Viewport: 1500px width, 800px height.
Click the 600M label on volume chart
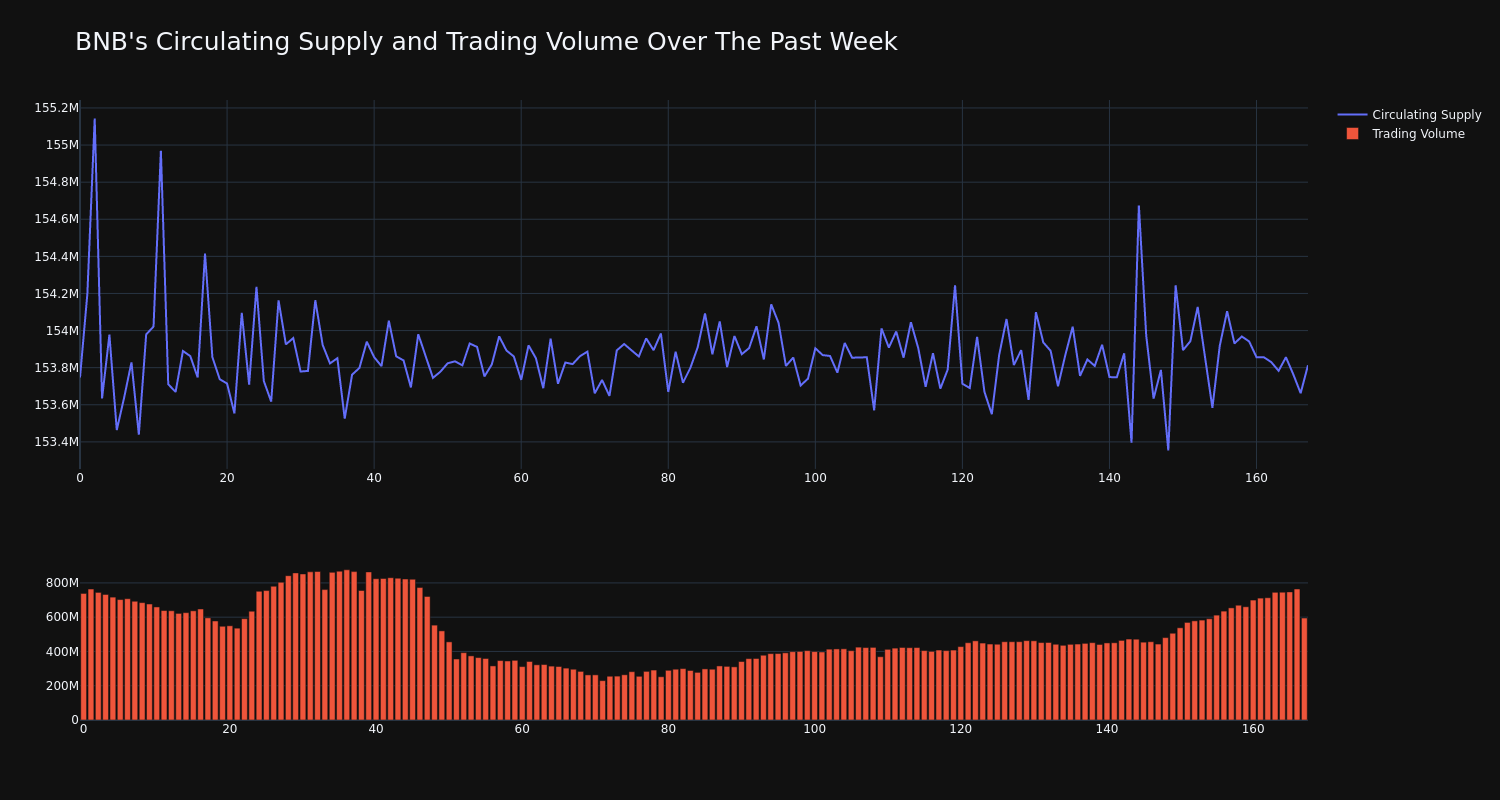(x=62, y=617)
